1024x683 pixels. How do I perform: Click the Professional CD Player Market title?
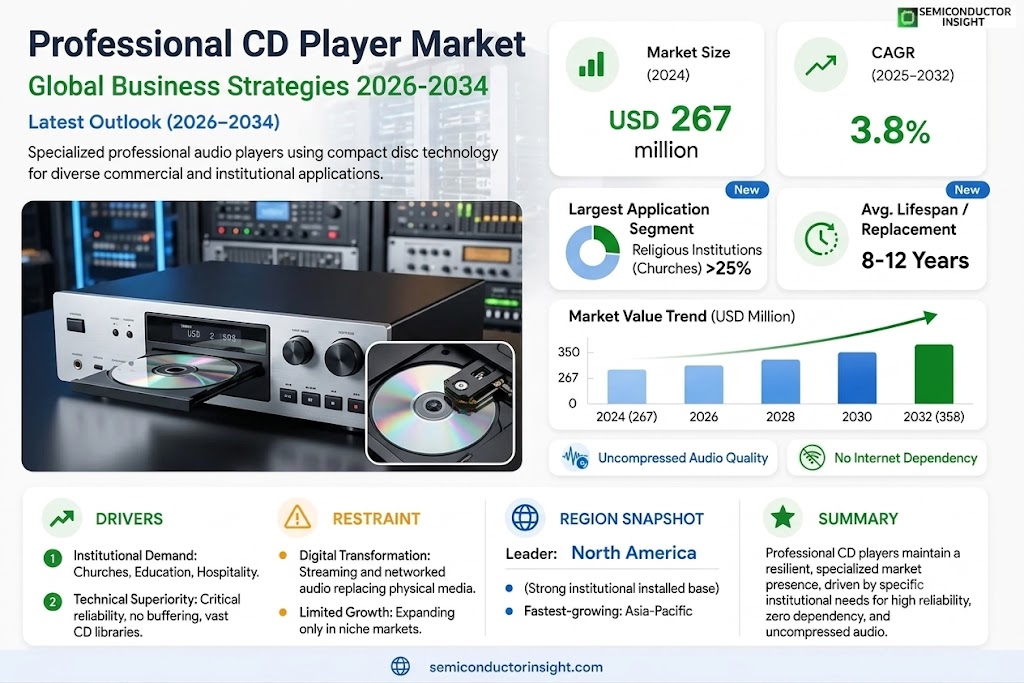tap(277, 44)
